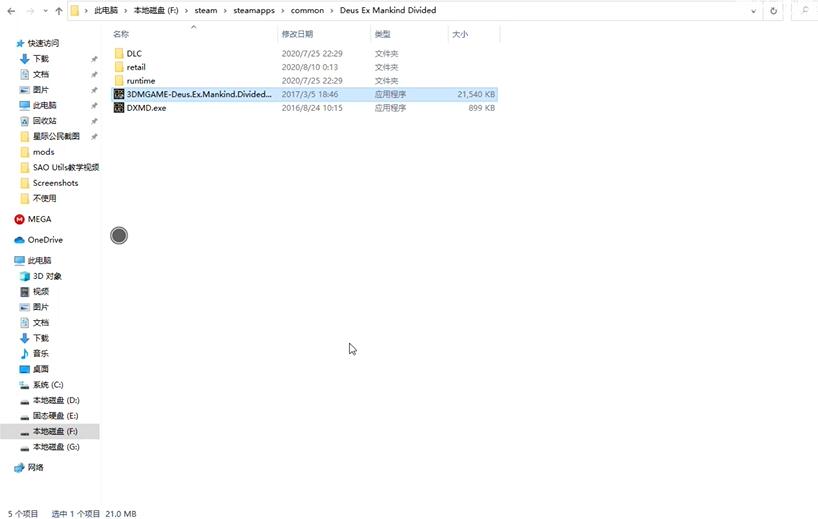Go up one folder level
This screenshot has width=818, height=519.
pyautogui.click(x=59, y=10)
